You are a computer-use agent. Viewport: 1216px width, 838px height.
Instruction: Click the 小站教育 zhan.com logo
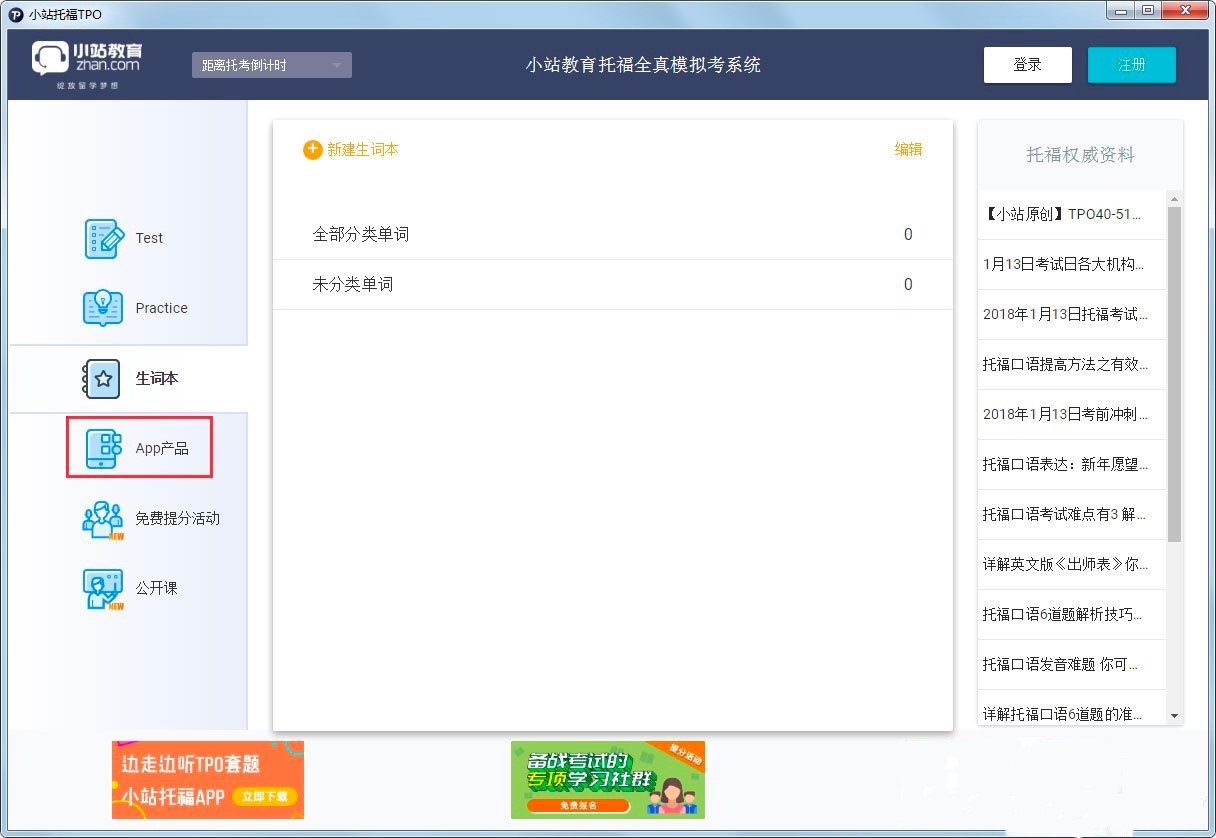click(88, 65)
